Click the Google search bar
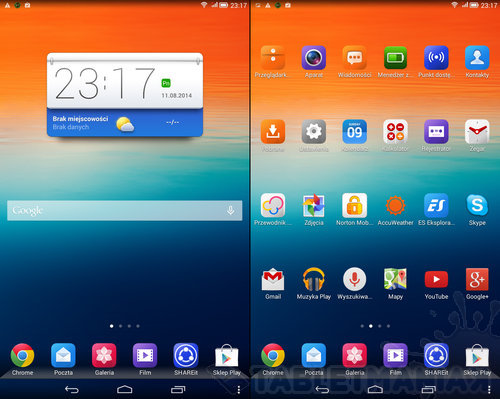Screen dimensions: 500x399 [x=125, y=210]
